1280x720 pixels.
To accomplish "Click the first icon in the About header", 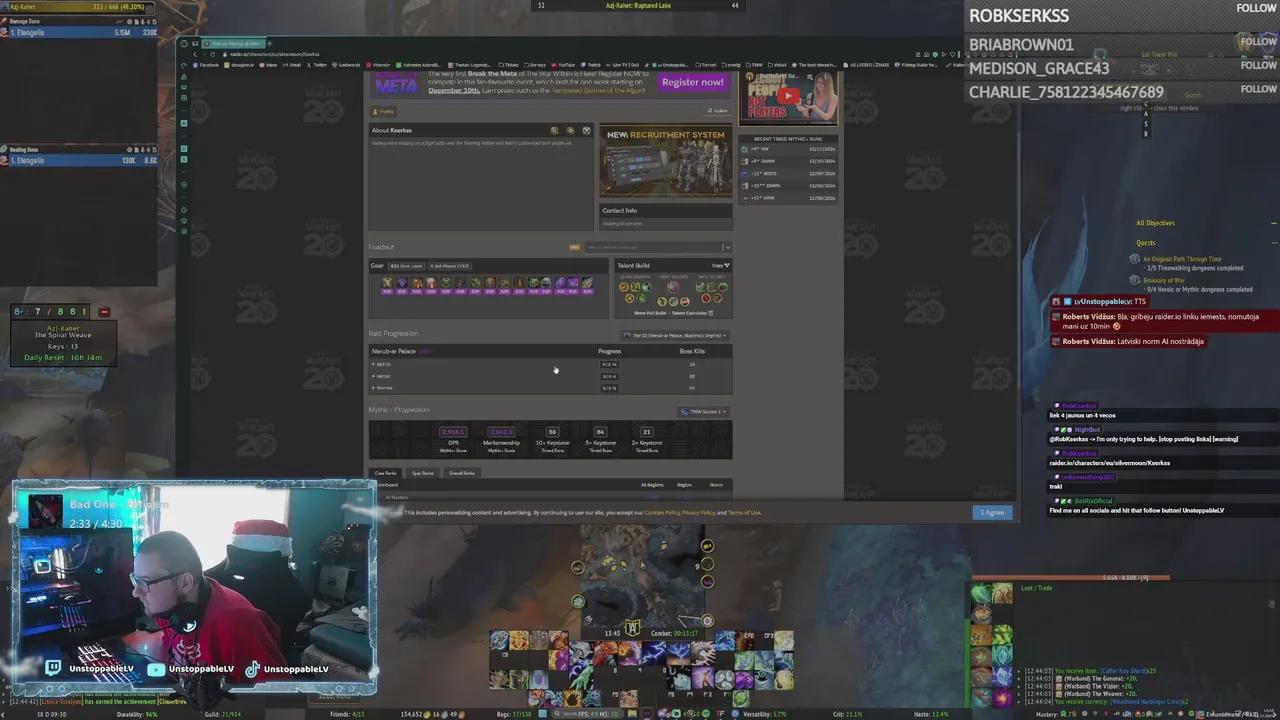I will coord(554,130).
